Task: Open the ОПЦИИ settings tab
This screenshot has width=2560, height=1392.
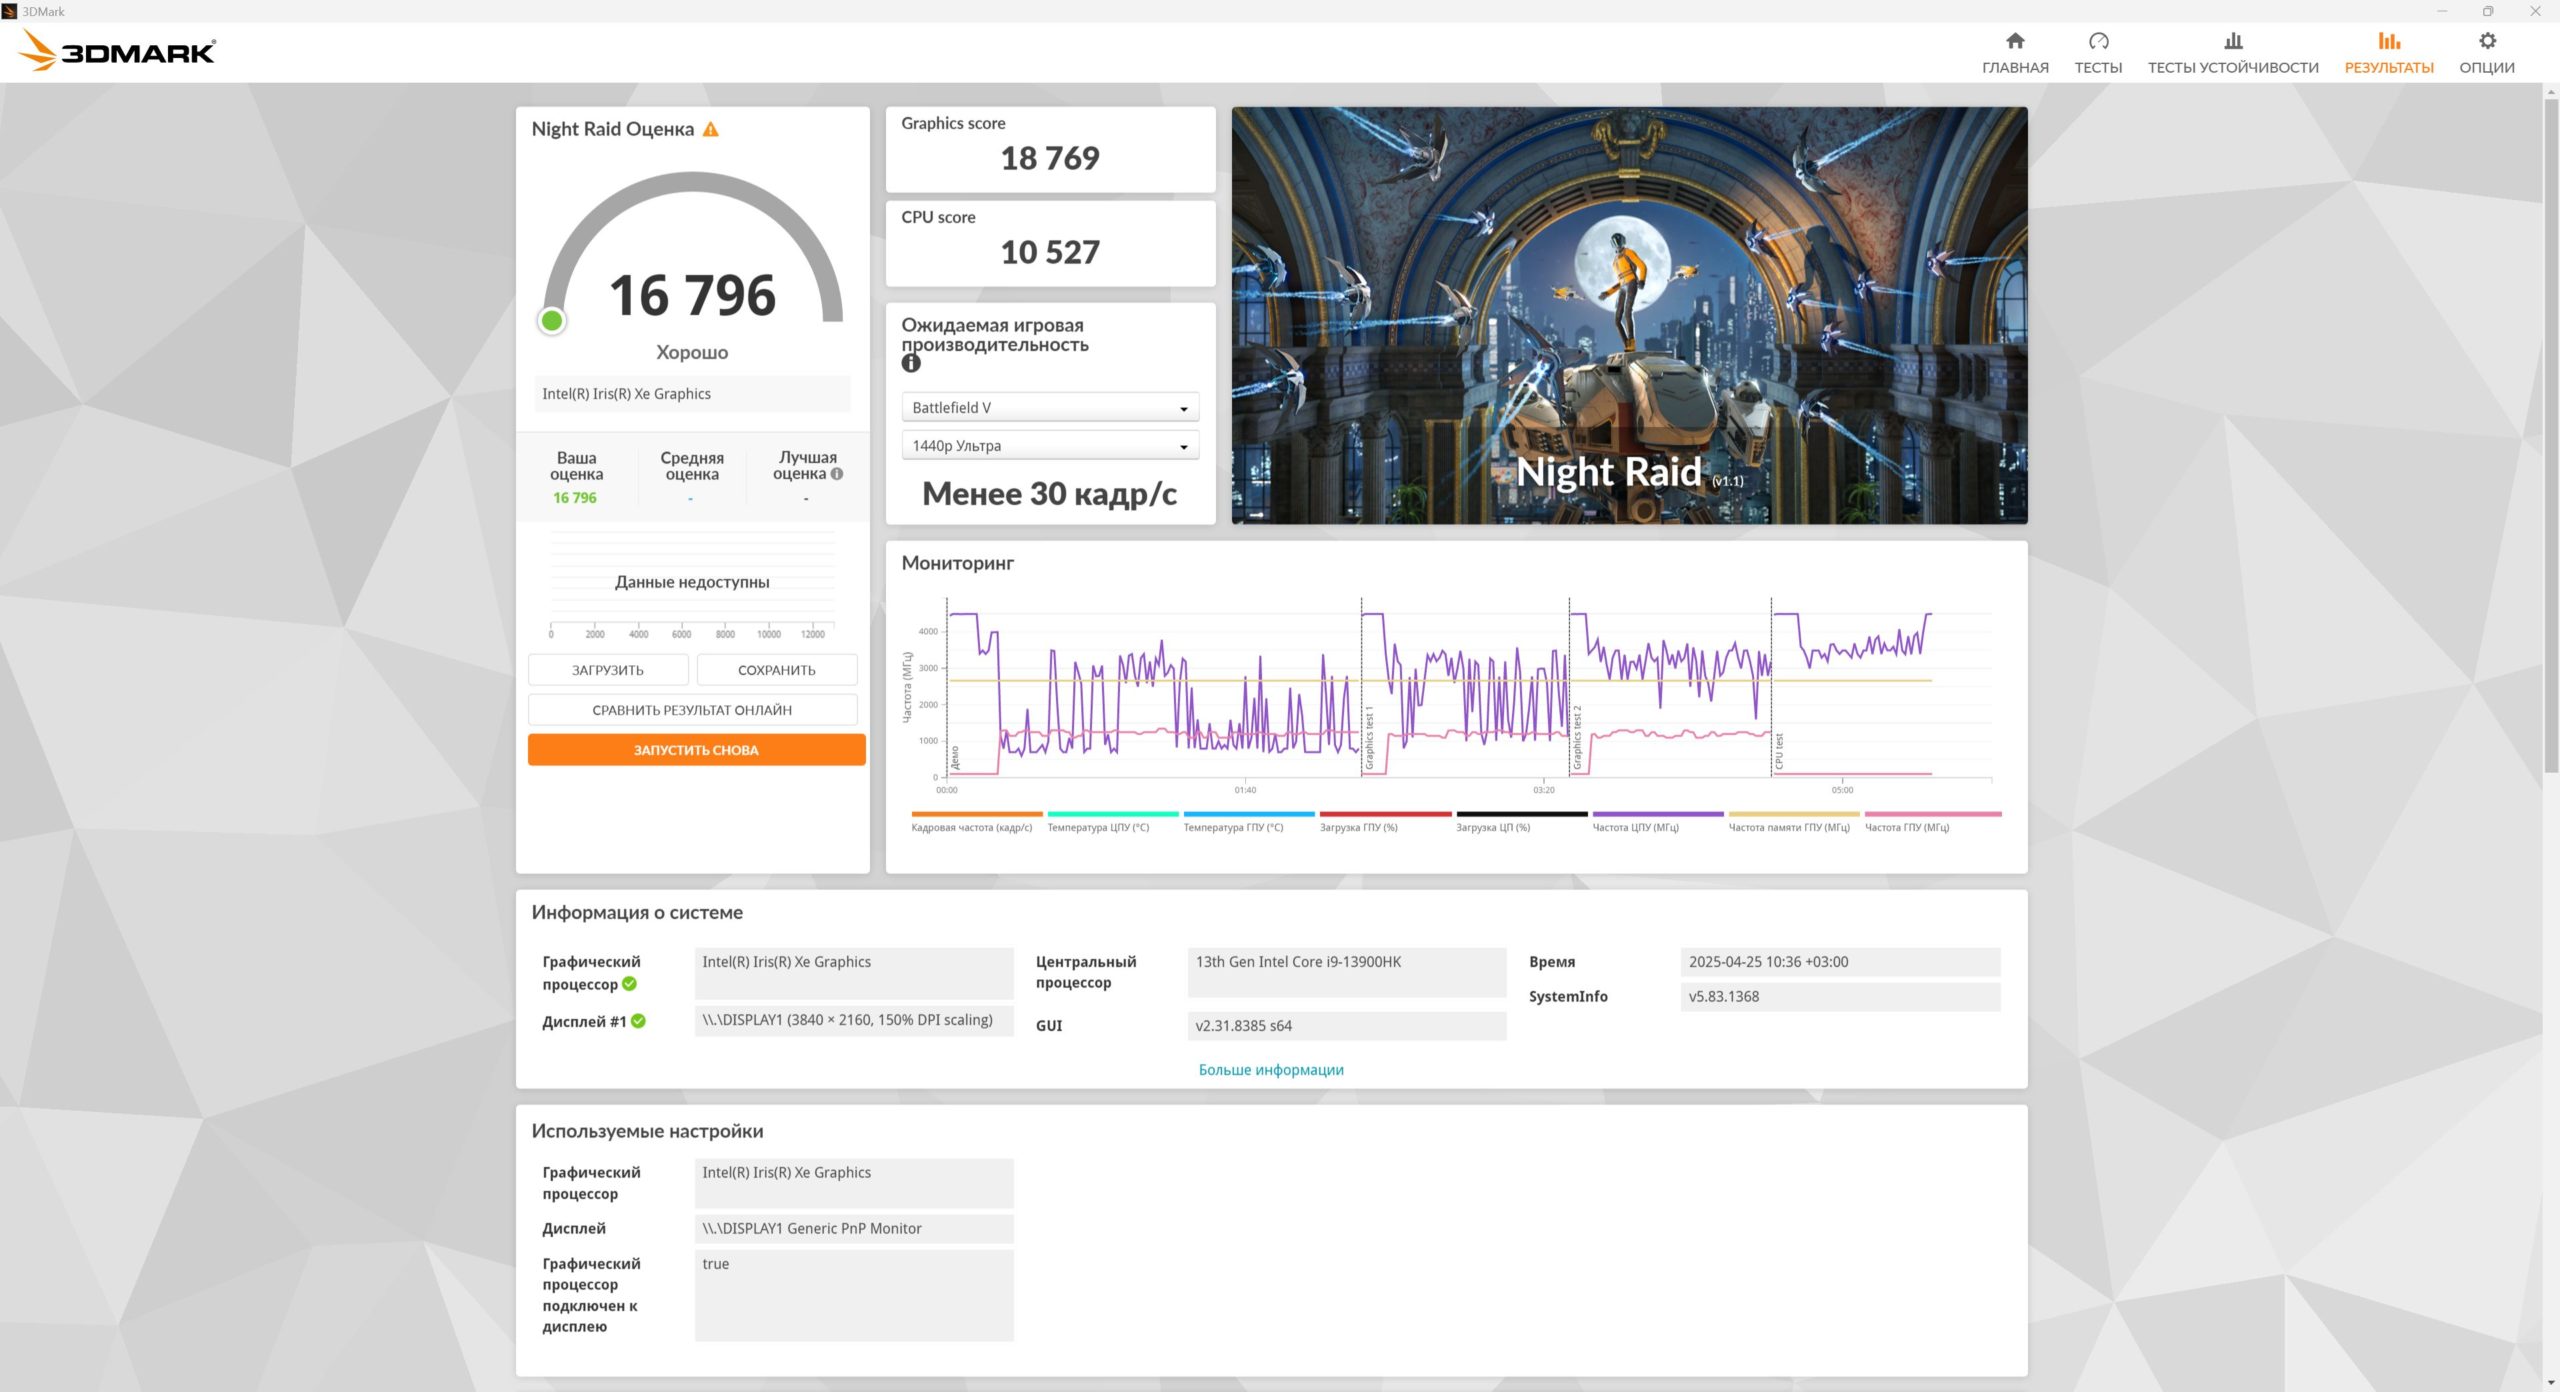Action: [x=2486, y=52]
